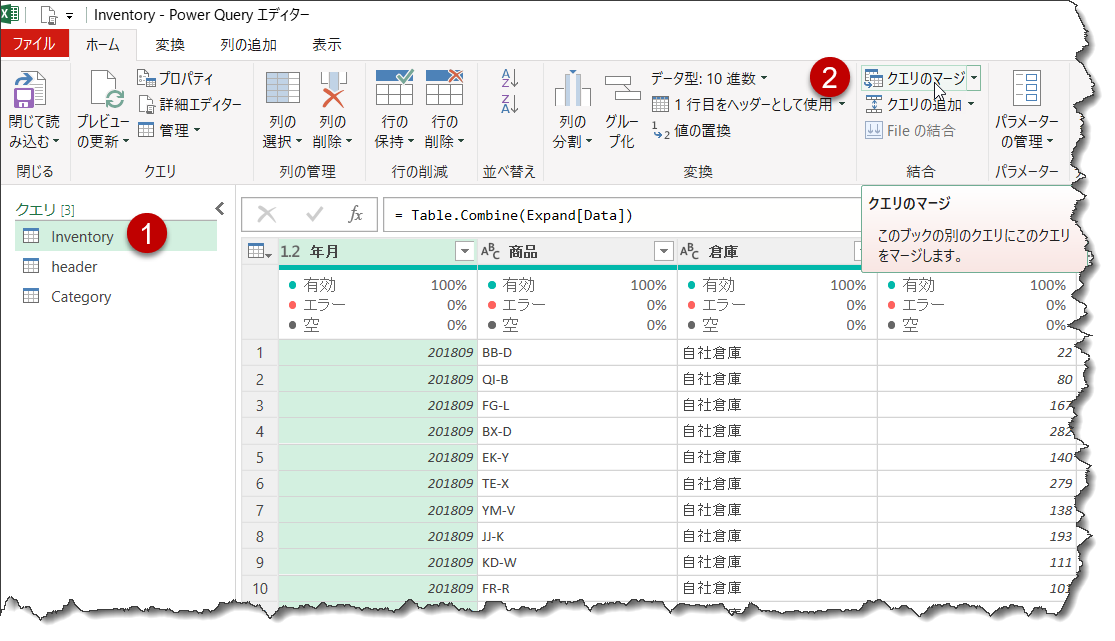Click the Choose Columns (列の選択) icon
This screenshot has height=641, width=1115.
282,89
